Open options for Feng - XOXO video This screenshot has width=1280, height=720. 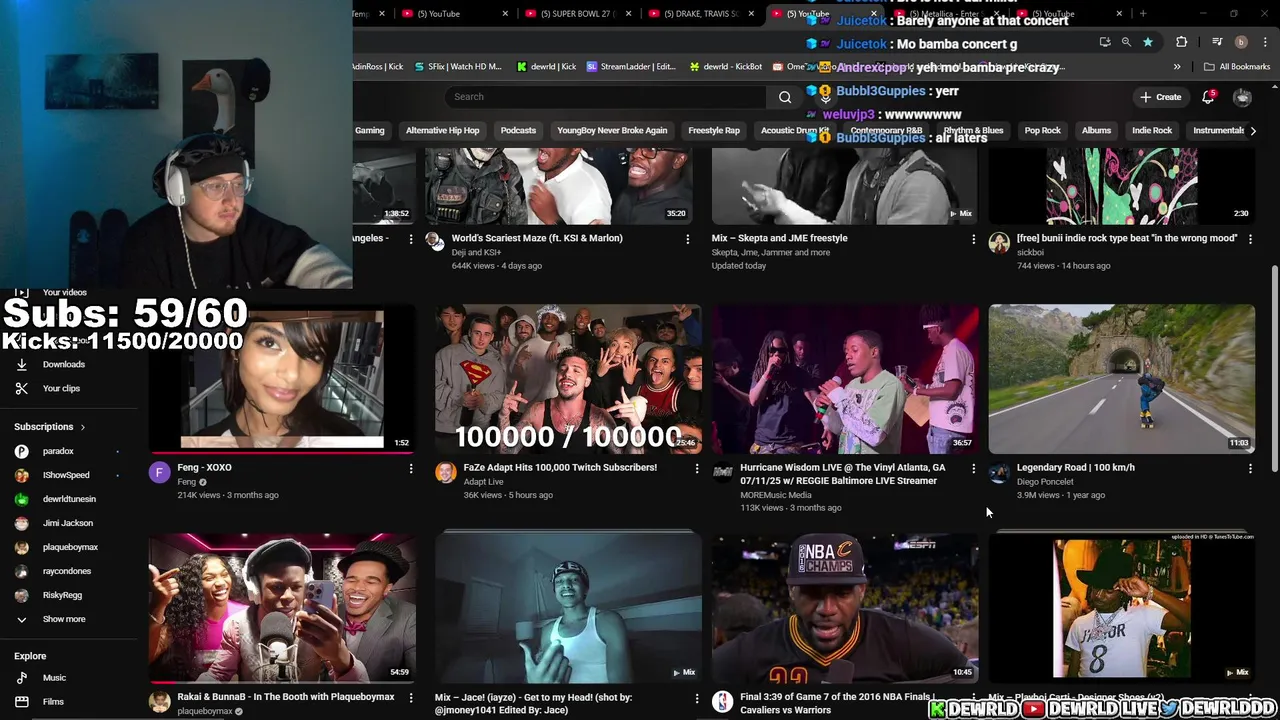coord(410,468)
